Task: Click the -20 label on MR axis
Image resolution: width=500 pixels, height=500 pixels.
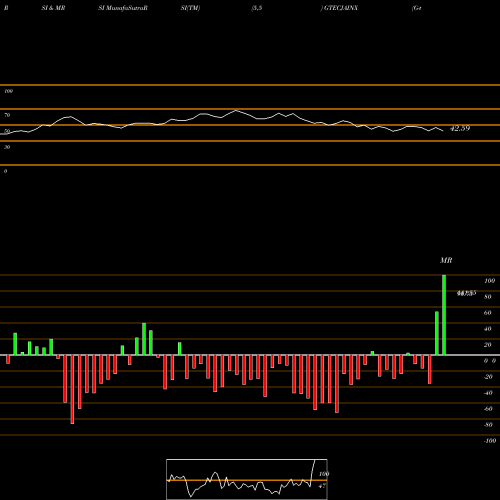Action: point(488,377)
